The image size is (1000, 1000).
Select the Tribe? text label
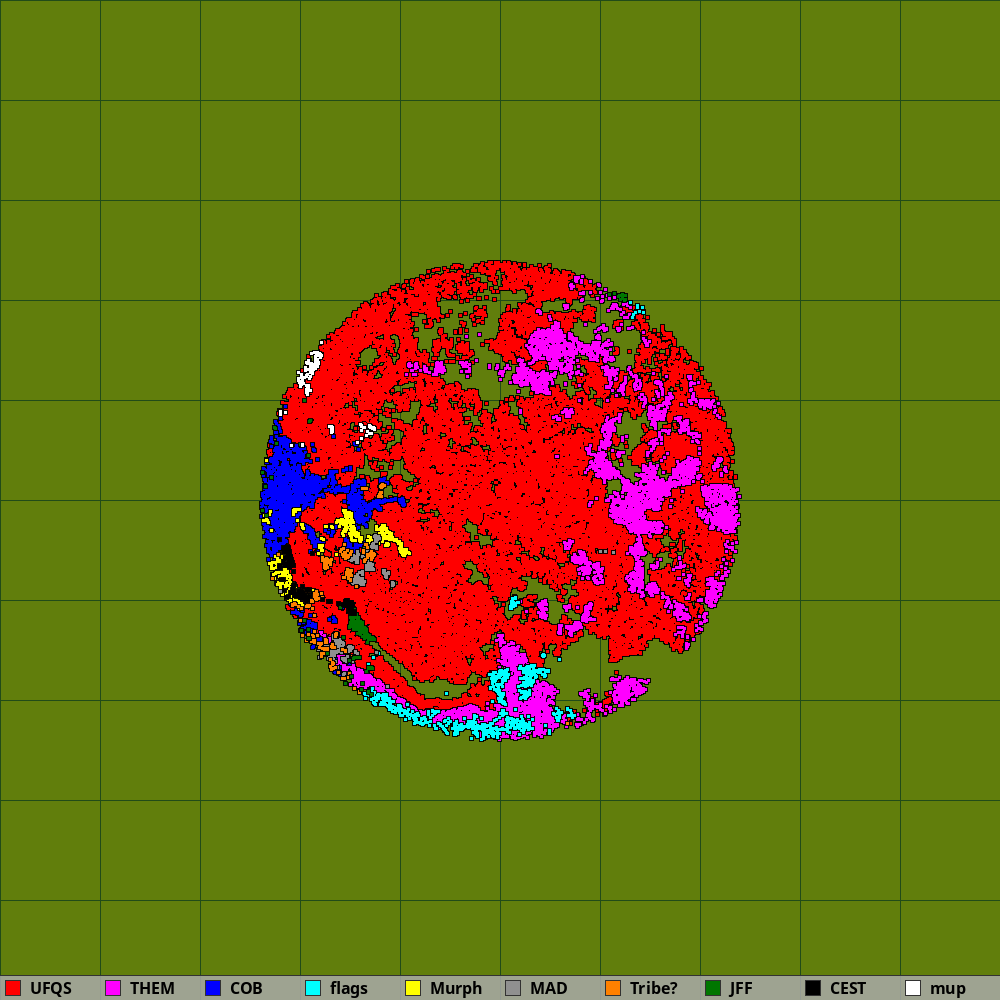pyautogui.click(x=654, y=988)
